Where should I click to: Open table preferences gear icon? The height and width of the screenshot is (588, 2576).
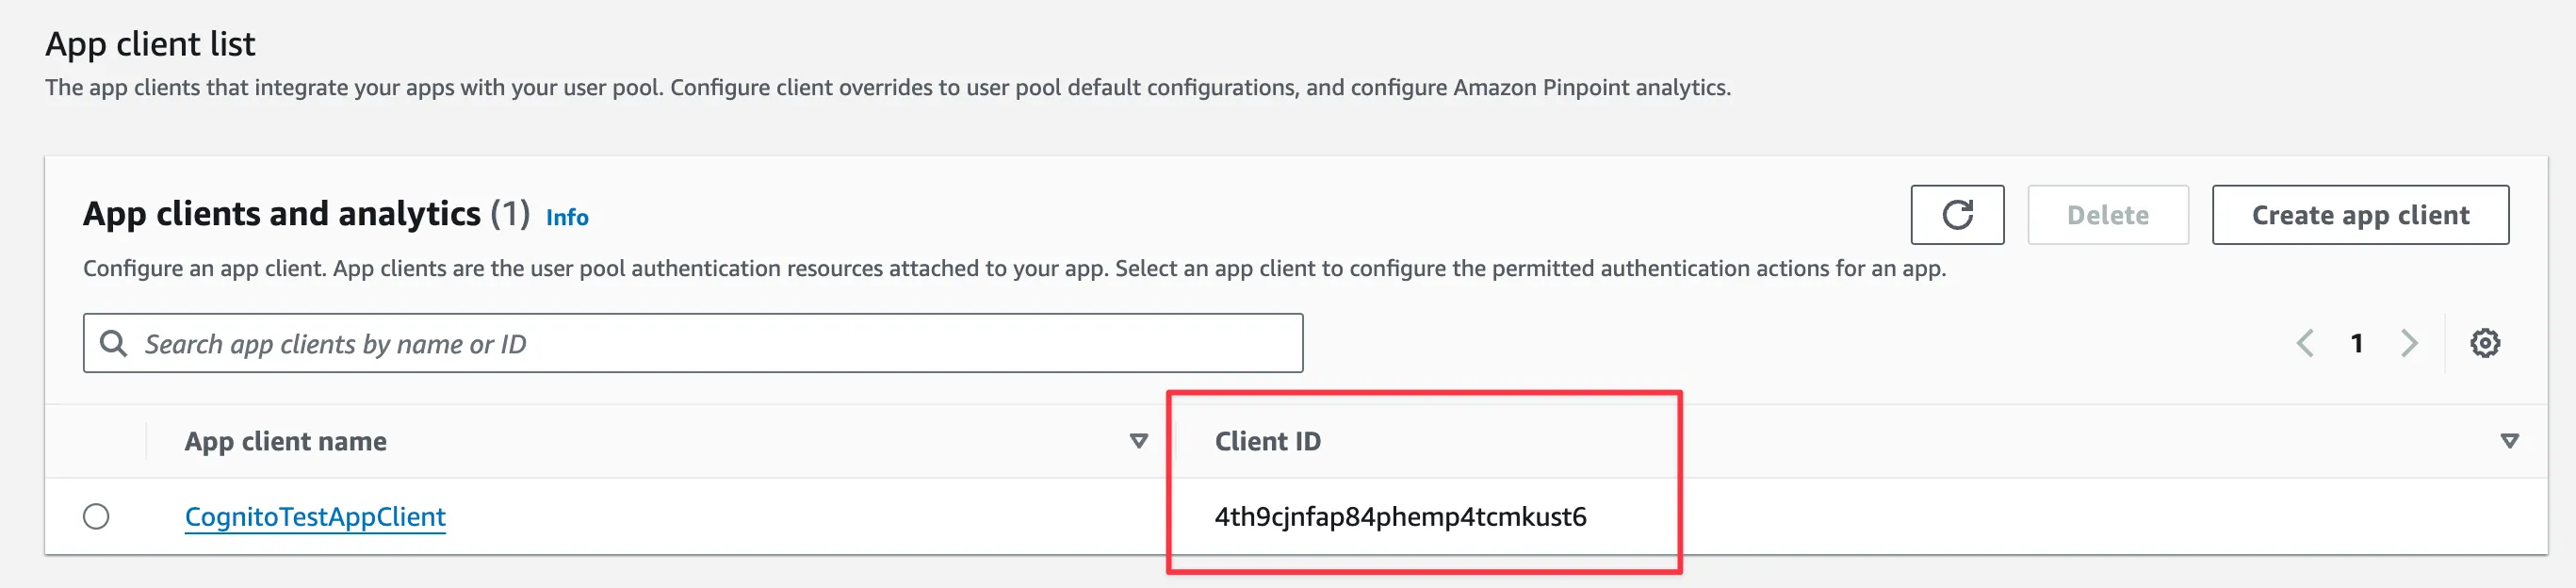[2484, 343]
